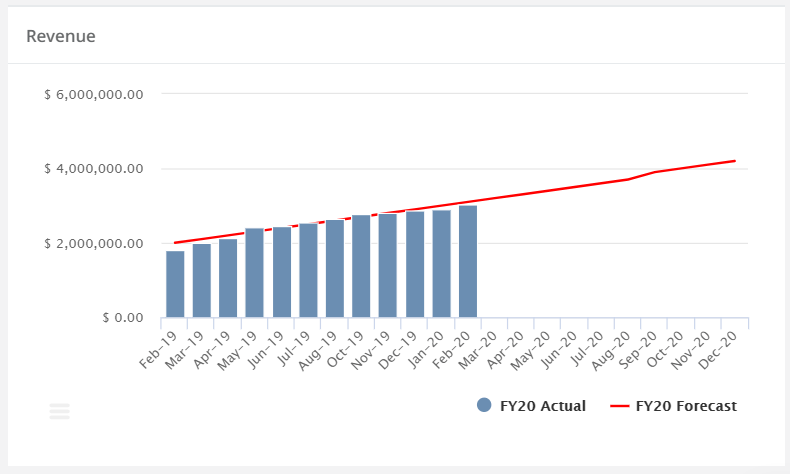Select the Jan-20 revenue bar
Image resolution: width=790 pixels, height=474 pixels.
(x=442, y=264)
